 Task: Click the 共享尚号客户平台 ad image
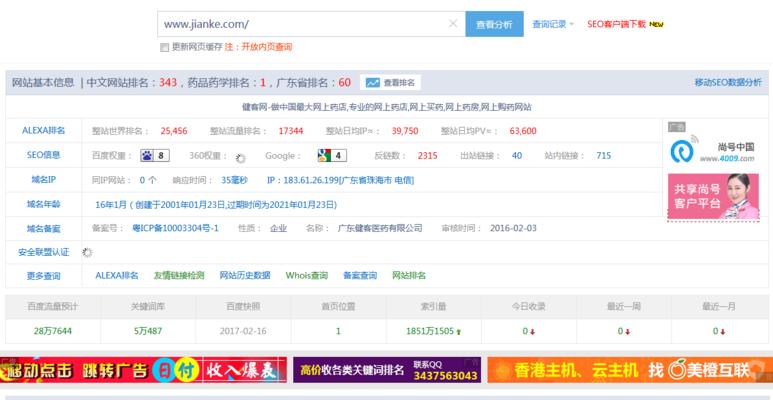point(713,196)
